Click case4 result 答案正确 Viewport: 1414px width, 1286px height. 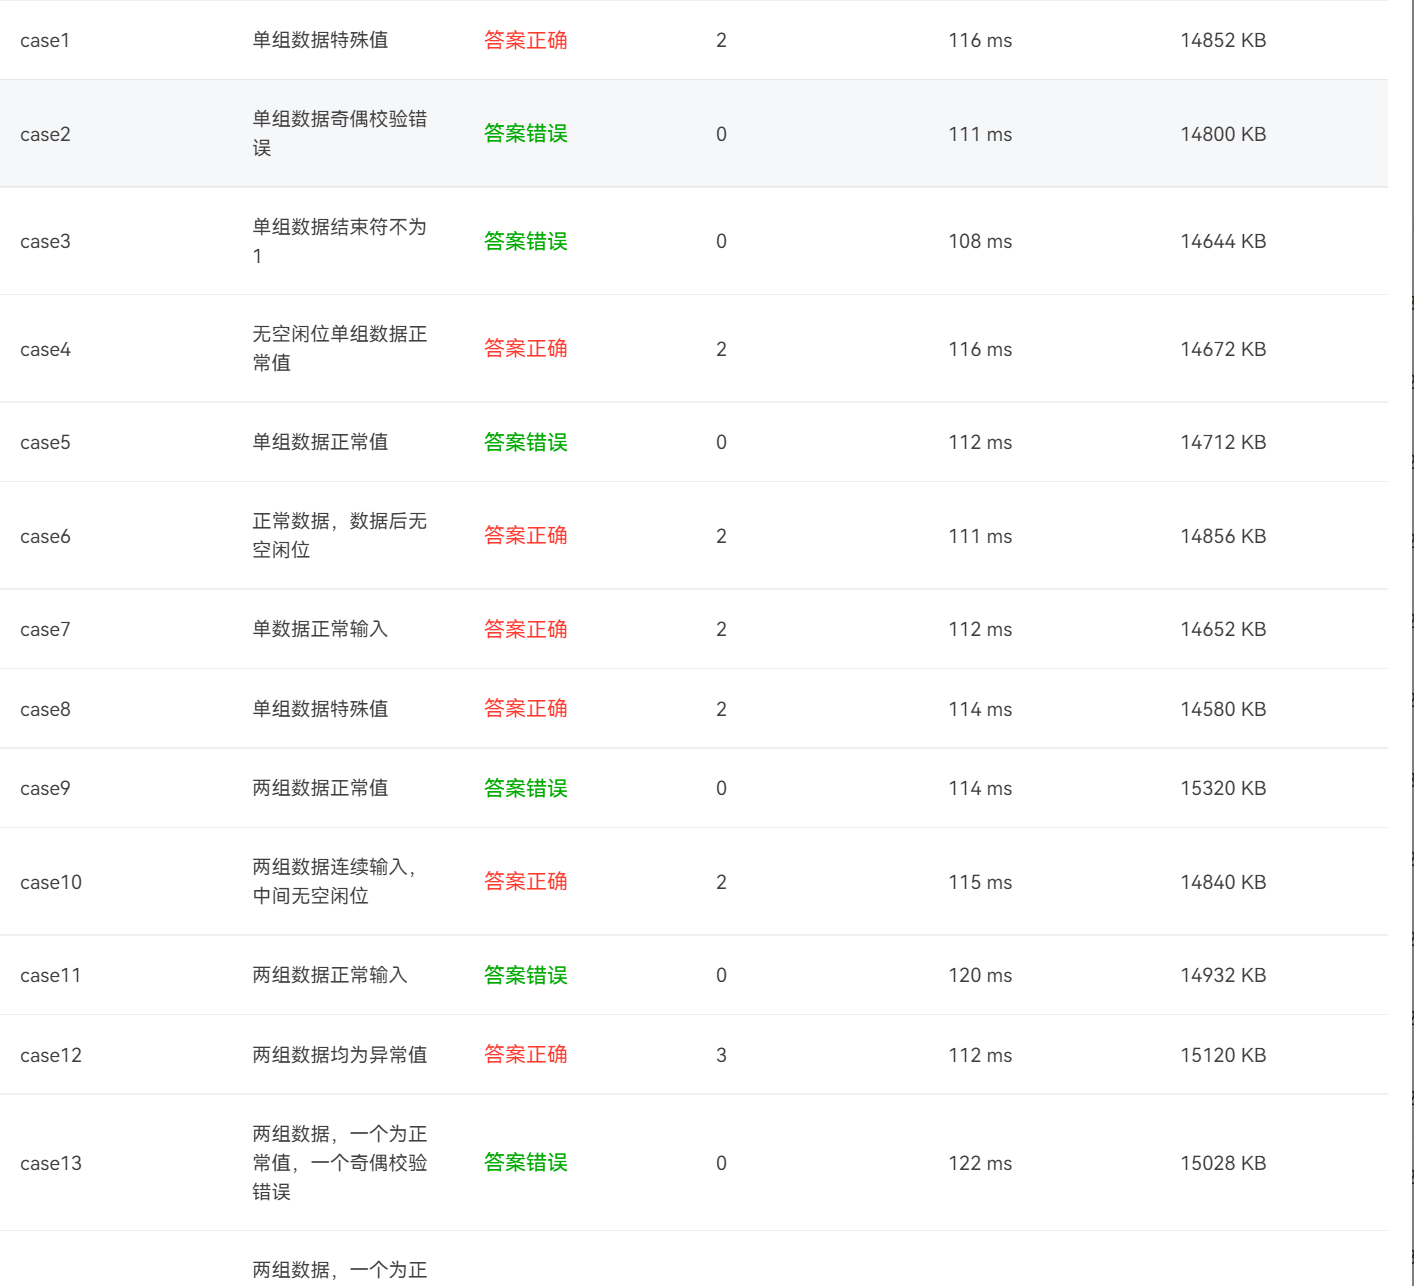[x=526, y=348]
